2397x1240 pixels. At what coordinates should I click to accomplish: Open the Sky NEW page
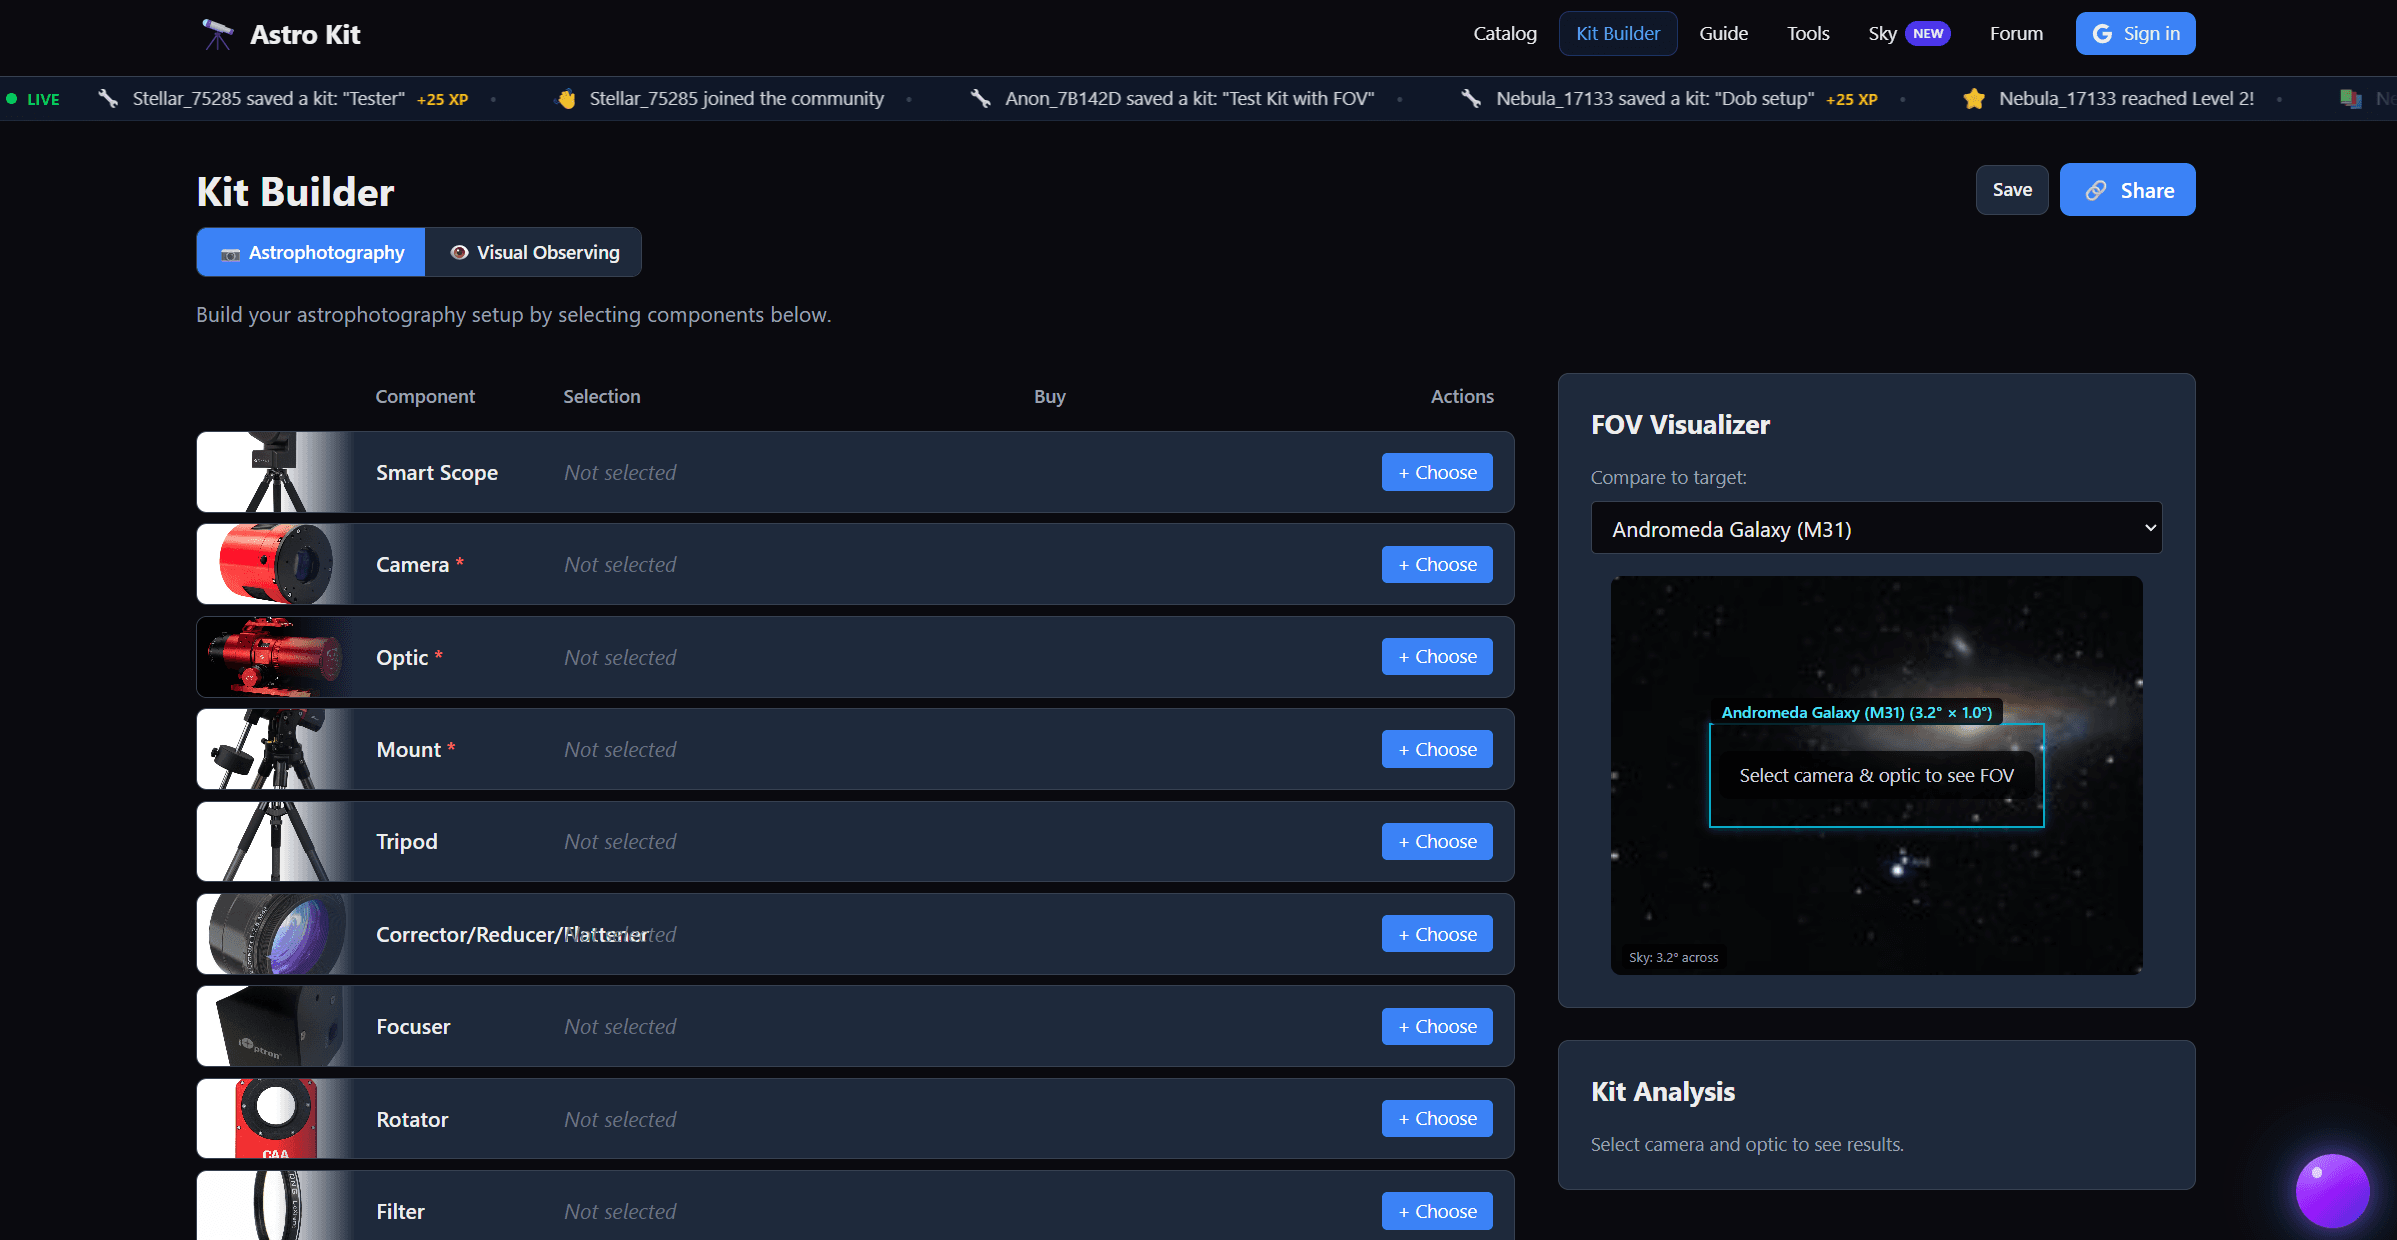1880,33
